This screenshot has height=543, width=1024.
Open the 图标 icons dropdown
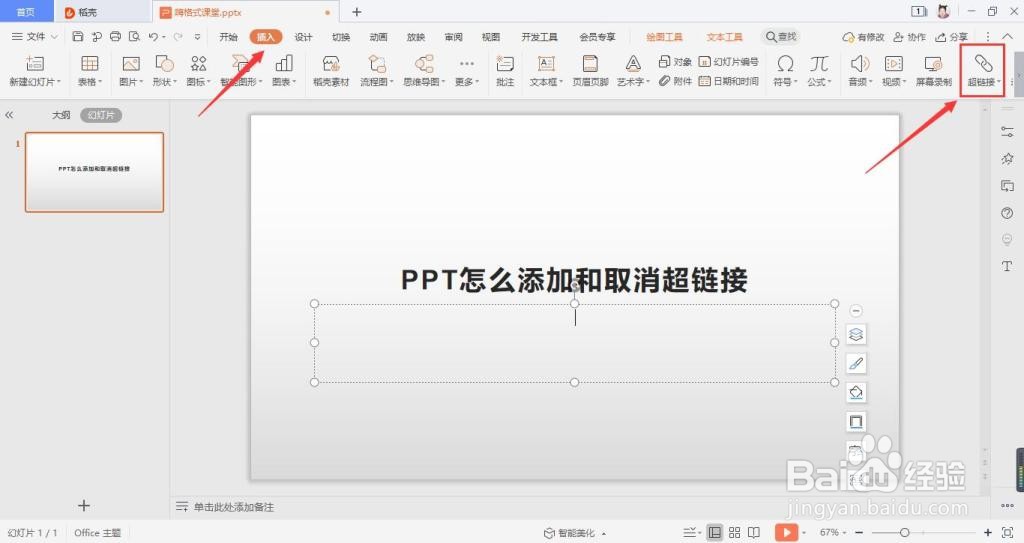pos(199,82)
